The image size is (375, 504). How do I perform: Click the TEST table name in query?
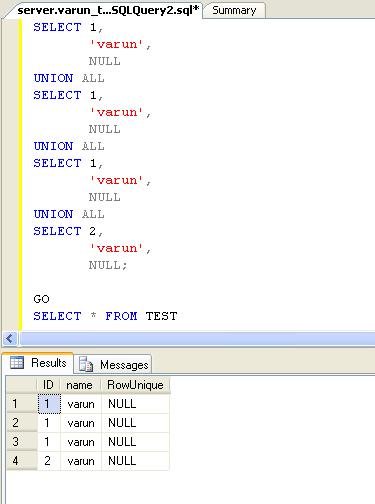tap(161, 316)
